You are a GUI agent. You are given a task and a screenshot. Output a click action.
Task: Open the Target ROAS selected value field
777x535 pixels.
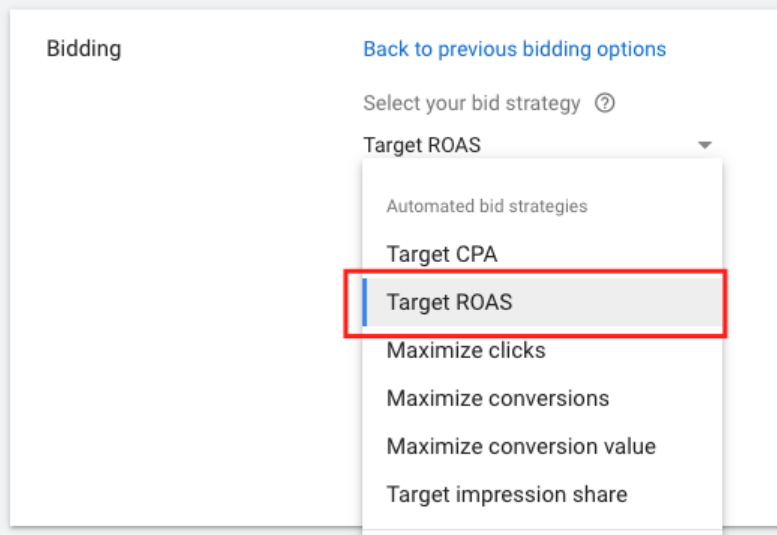[x=422, y=145]
